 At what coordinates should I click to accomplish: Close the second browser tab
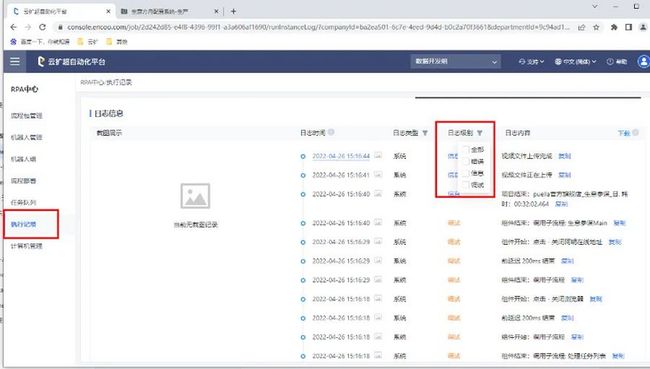coord(216,12)
